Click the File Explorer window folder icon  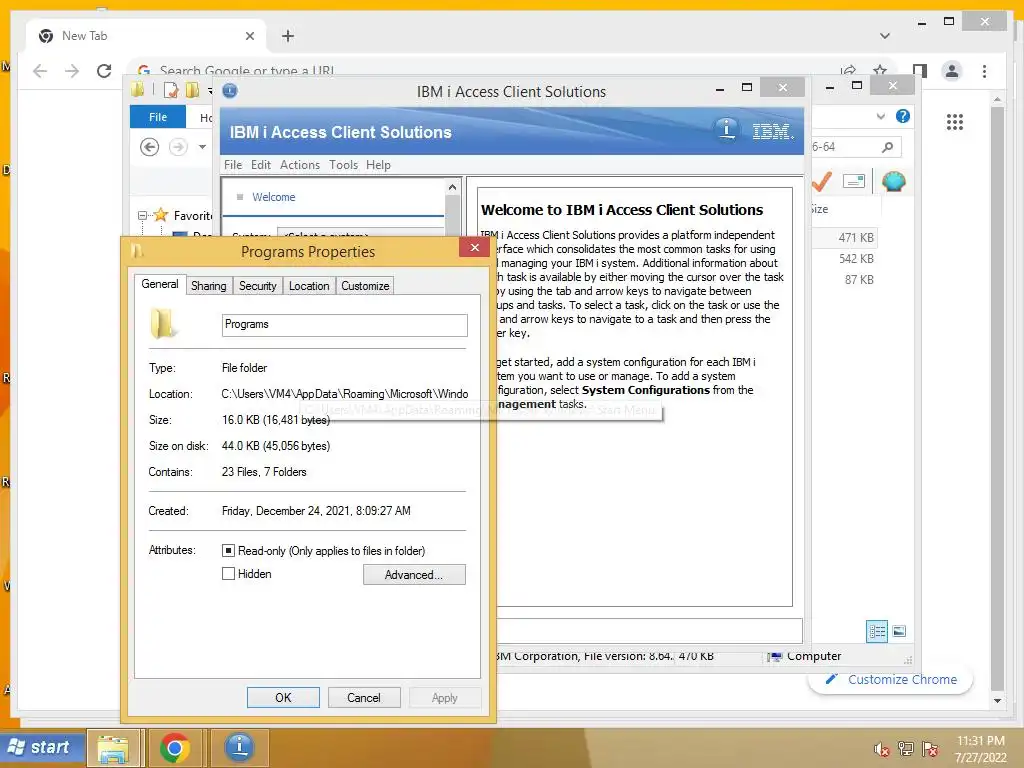(137, 90)
